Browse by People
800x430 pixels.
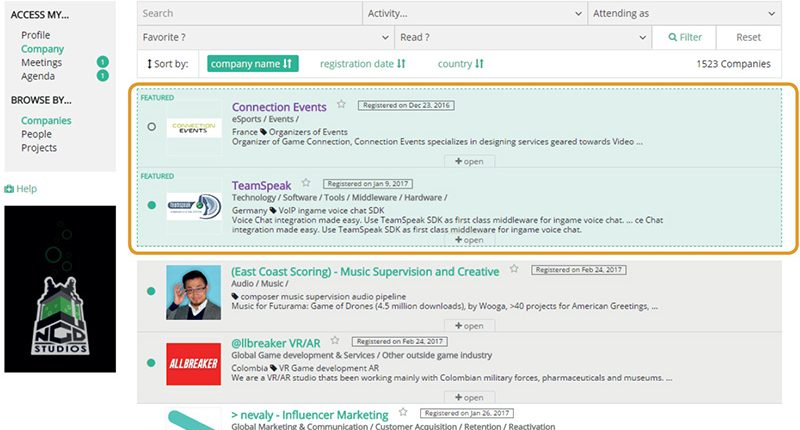coord(36,134)
